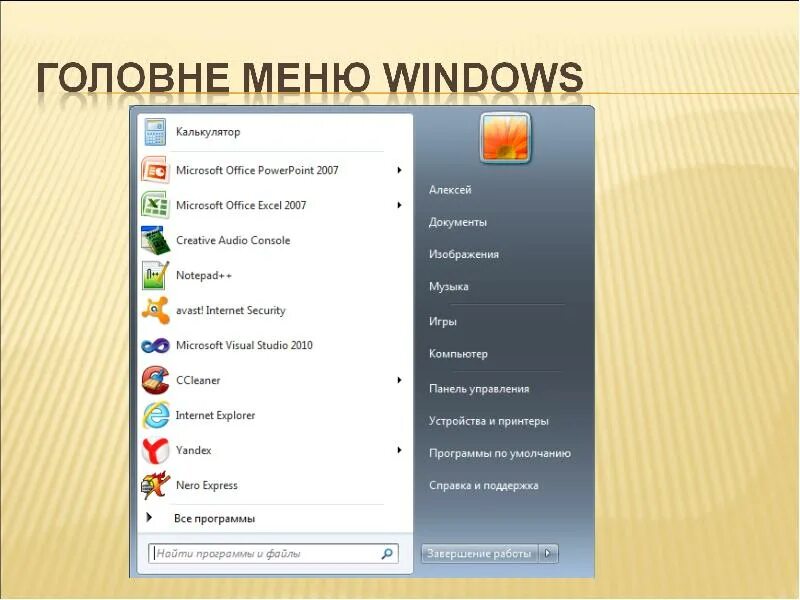The image size is (800, 600).
Task: Open the Алексей user folder
Action: (450, 190)
